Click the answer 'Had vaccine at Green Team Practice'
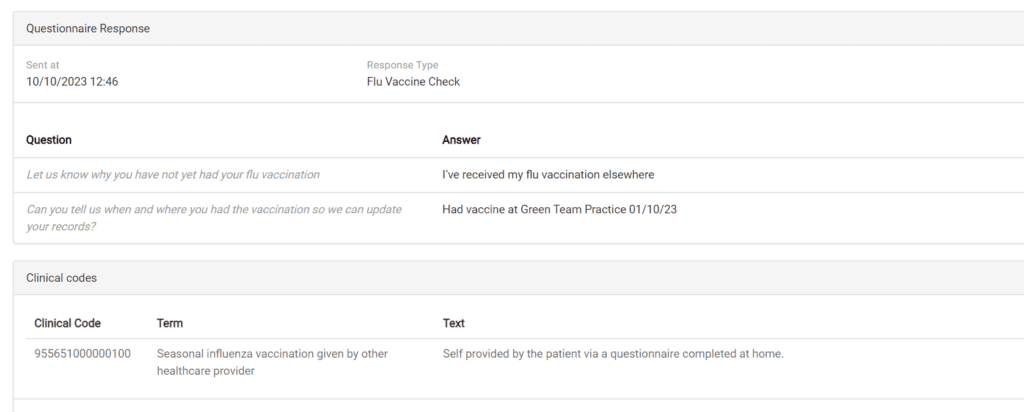 pyautogui.click(x=559, y=210)
